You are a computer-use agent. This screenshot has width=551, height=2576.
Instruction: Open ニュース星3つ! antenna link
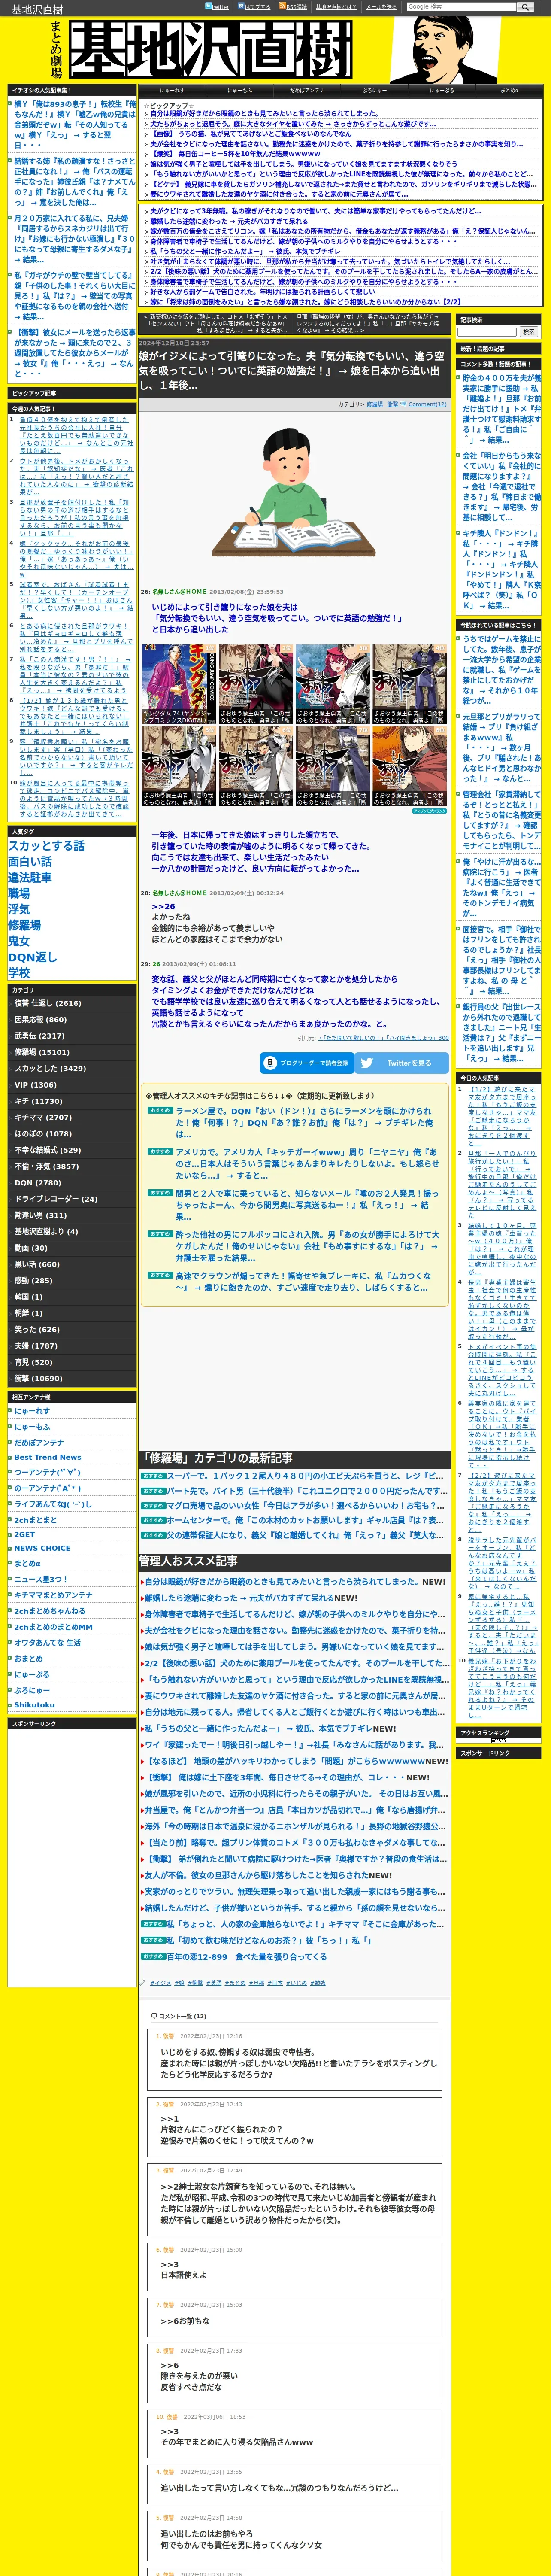point(41,1579)
